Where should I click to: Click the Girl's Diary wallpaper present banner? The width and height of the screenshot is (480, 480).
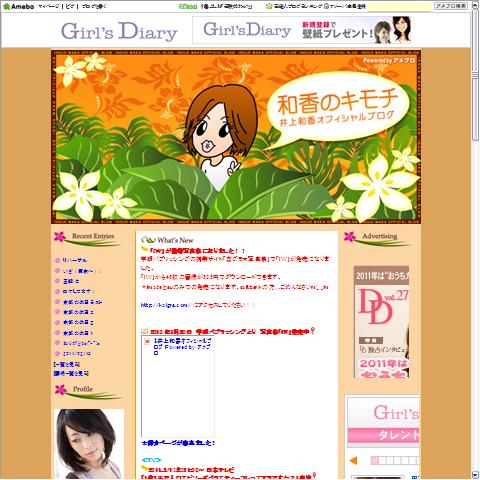point(303,30)
